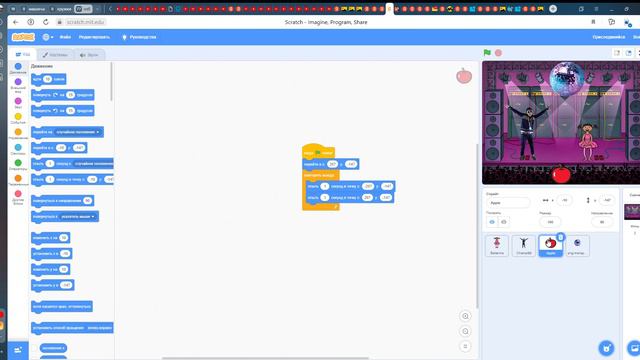This screenshot has height=360, width=640.
Task: Go back in the browser
Action: click(16, 22)
